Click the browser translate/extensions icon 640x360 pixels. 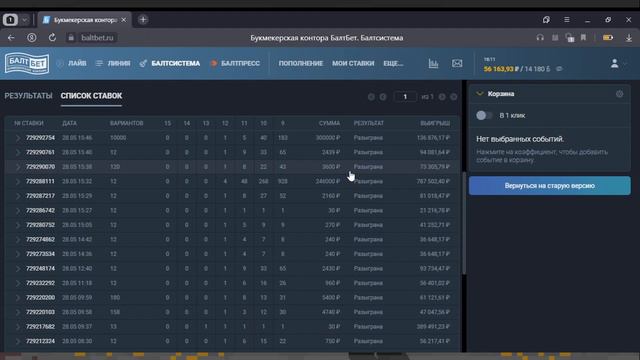(570, 38)
